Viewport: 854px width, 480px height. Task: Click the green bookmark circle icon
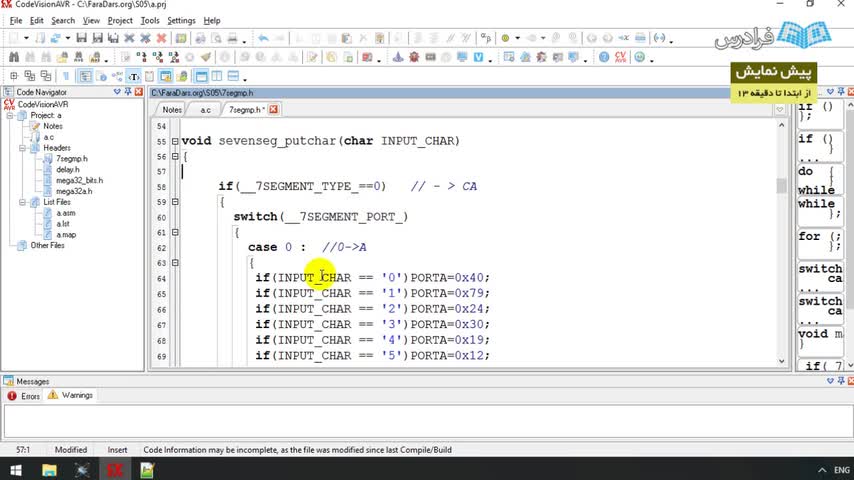coord(505,38)
